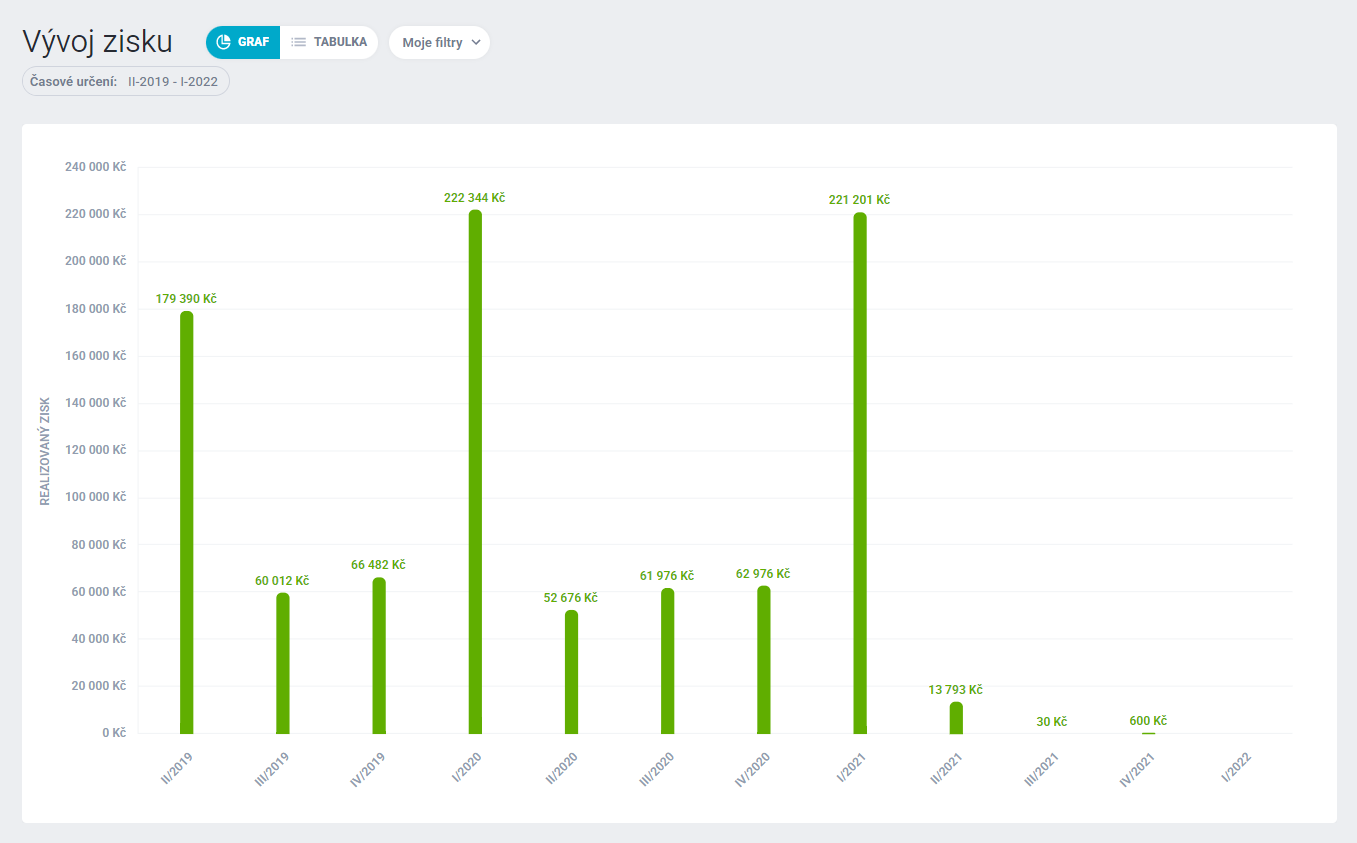Click the IV/2020 bar of 62 976 Kč

[764, 660]
